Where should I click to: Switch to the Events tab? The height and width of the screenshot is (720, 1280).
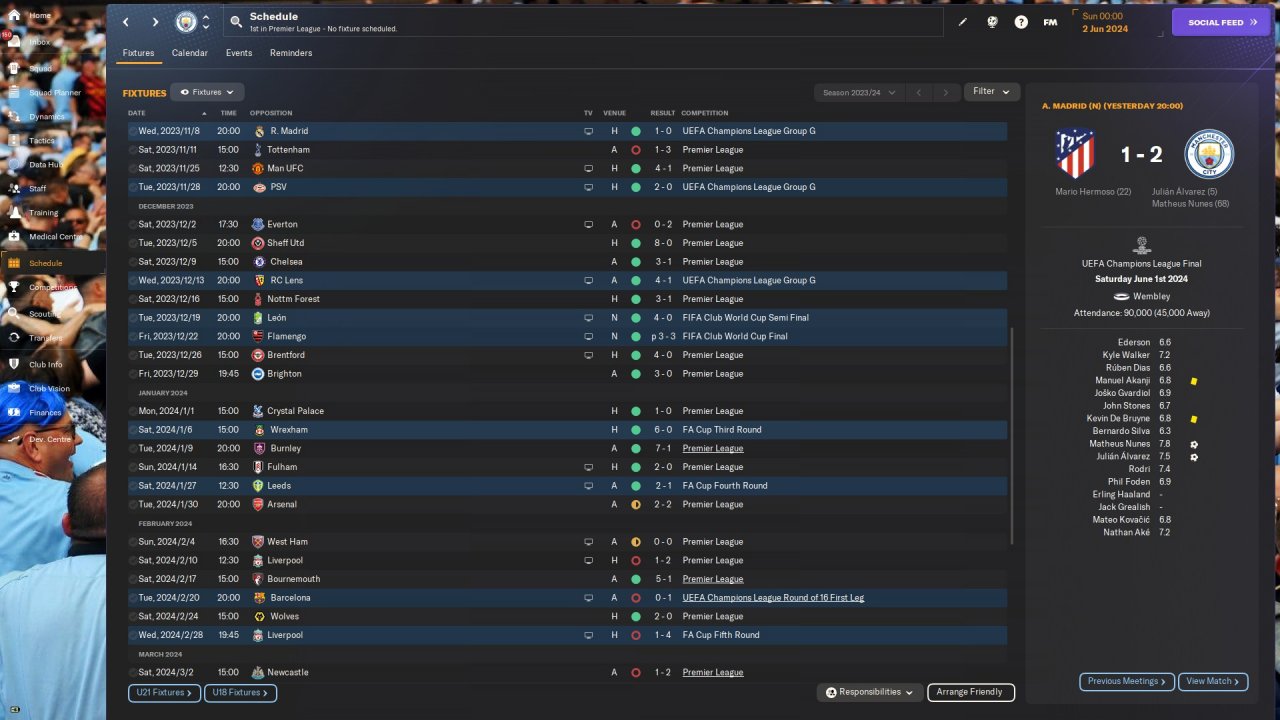pyautogui.click(x=239, y=53)
